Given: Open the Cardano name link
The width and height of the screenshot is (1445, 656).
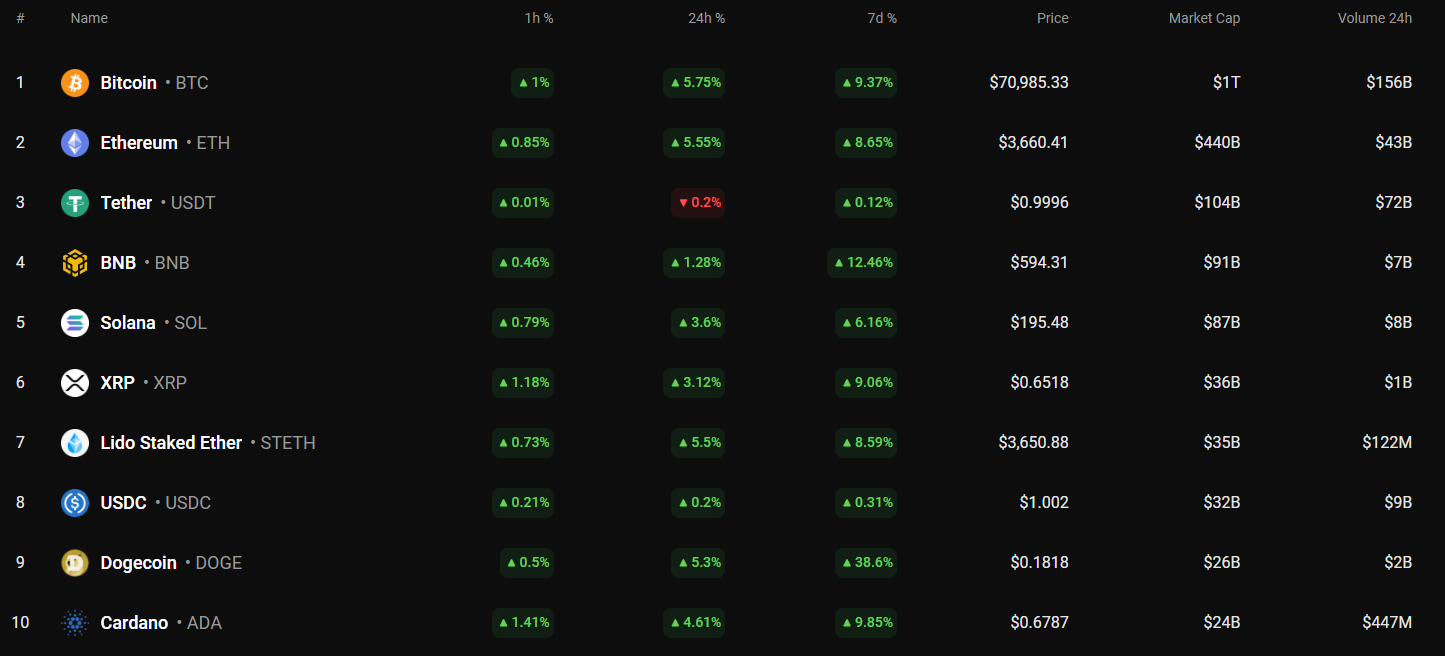Looking at the screenshot, I should [134, 623].
